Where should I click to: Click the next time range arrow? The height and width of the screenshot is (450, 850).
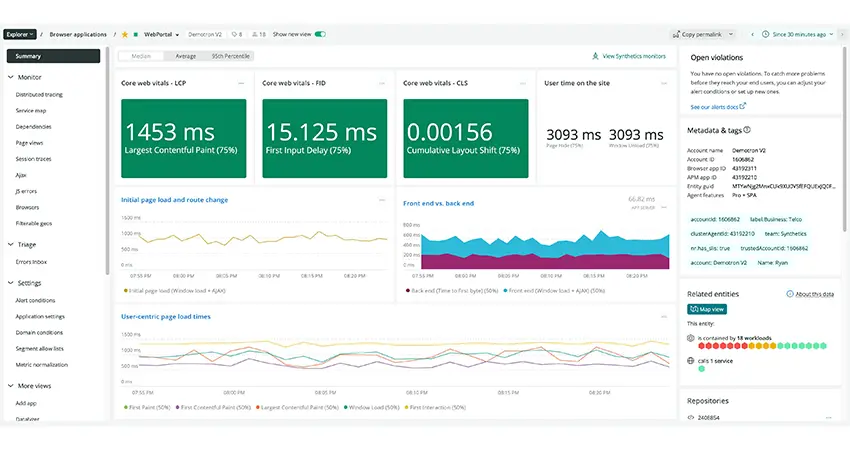point(842,34)
